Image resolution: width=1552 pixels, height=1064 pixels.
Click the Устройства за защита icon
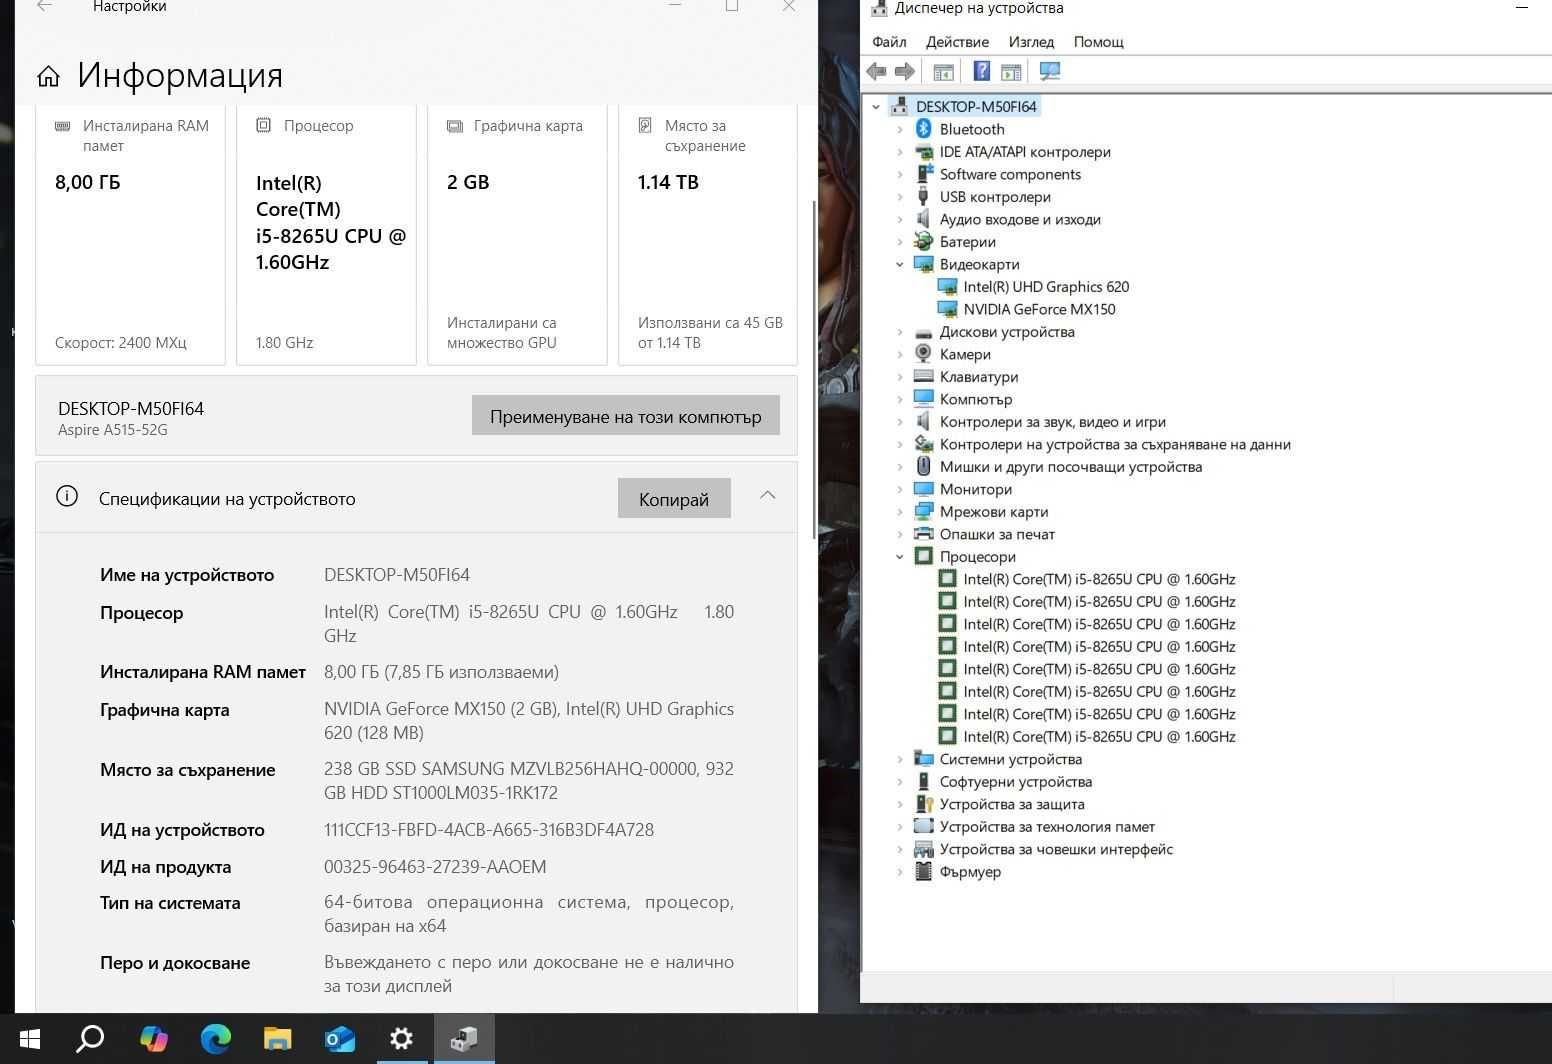click(x=924, y=804)
